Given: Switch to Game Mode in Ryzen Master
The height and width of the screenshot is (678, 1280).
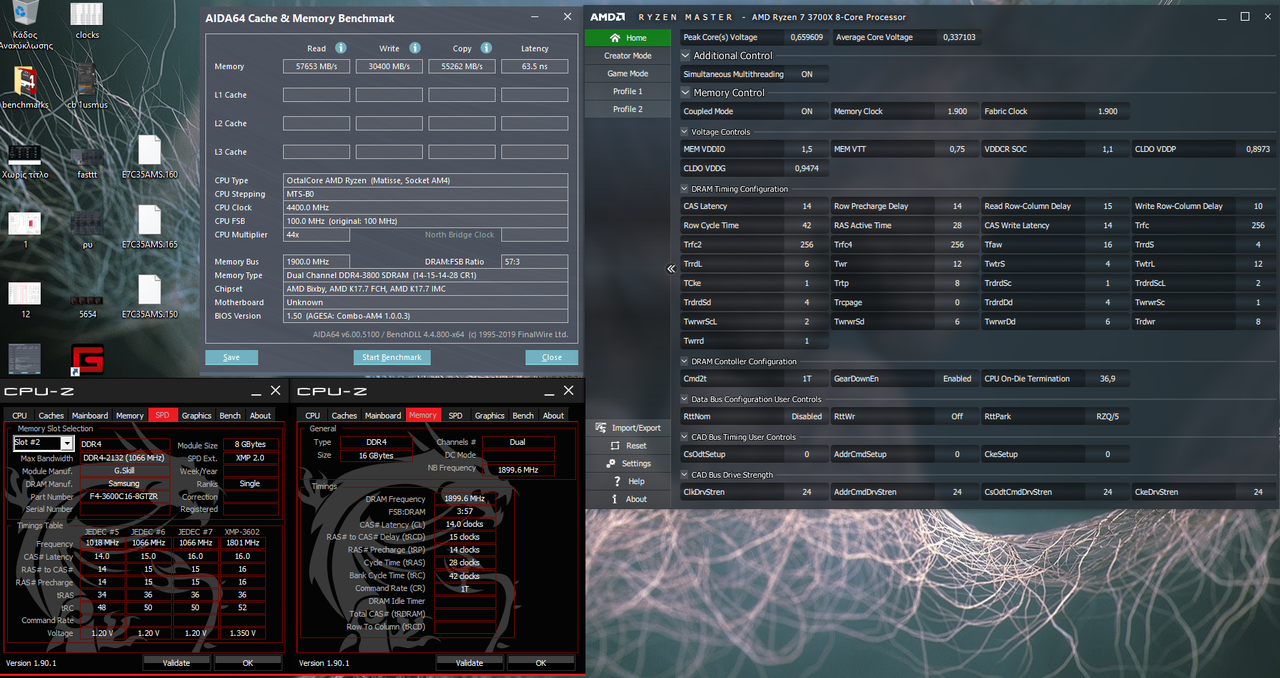Looking at the screenshot, I should (x=627, y=74).
